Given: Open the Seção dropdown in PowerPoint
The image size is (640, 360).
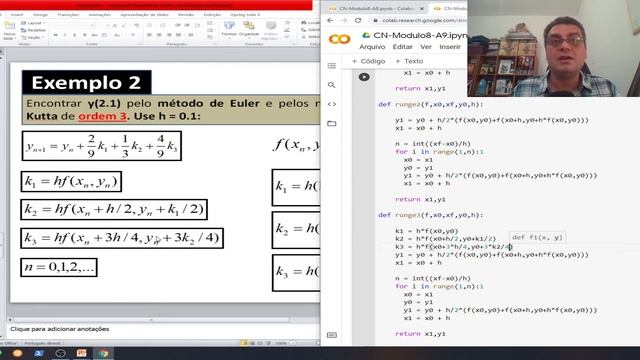Looking at the screenshot, I should [x=32, y=38].
